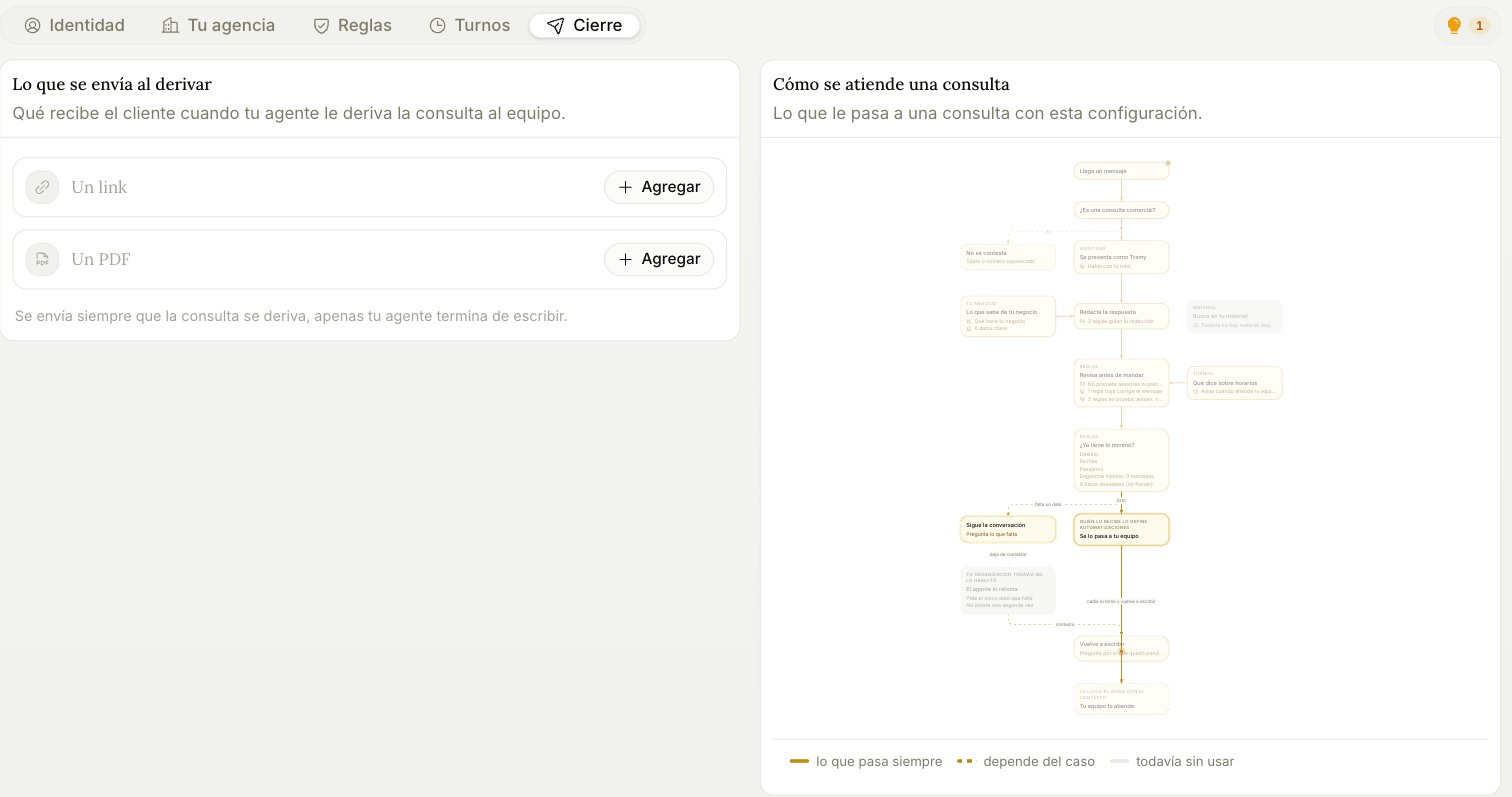
Task: Open the Turnos tab
Action: pos(469,25)
